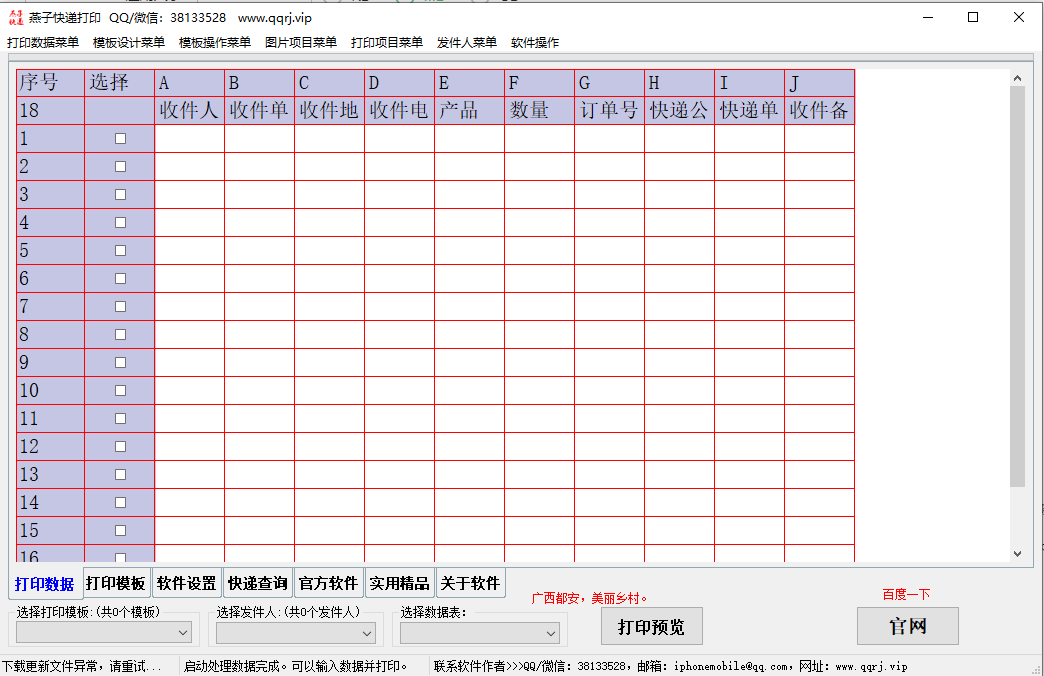Open the 打印数据菜单 menu
Image resolution: width=1044 pixels, height=676 pixels.
click(x=43, y=43)
